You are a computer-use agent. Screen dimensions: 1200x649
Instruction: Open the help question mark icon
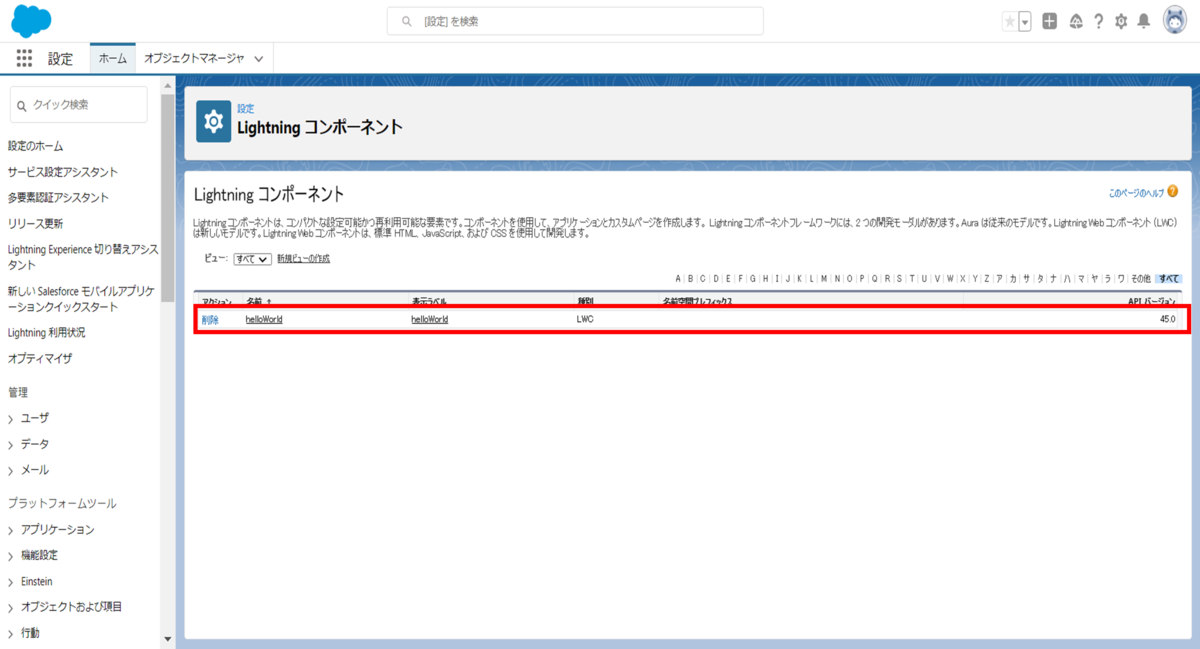point(1097,20)
